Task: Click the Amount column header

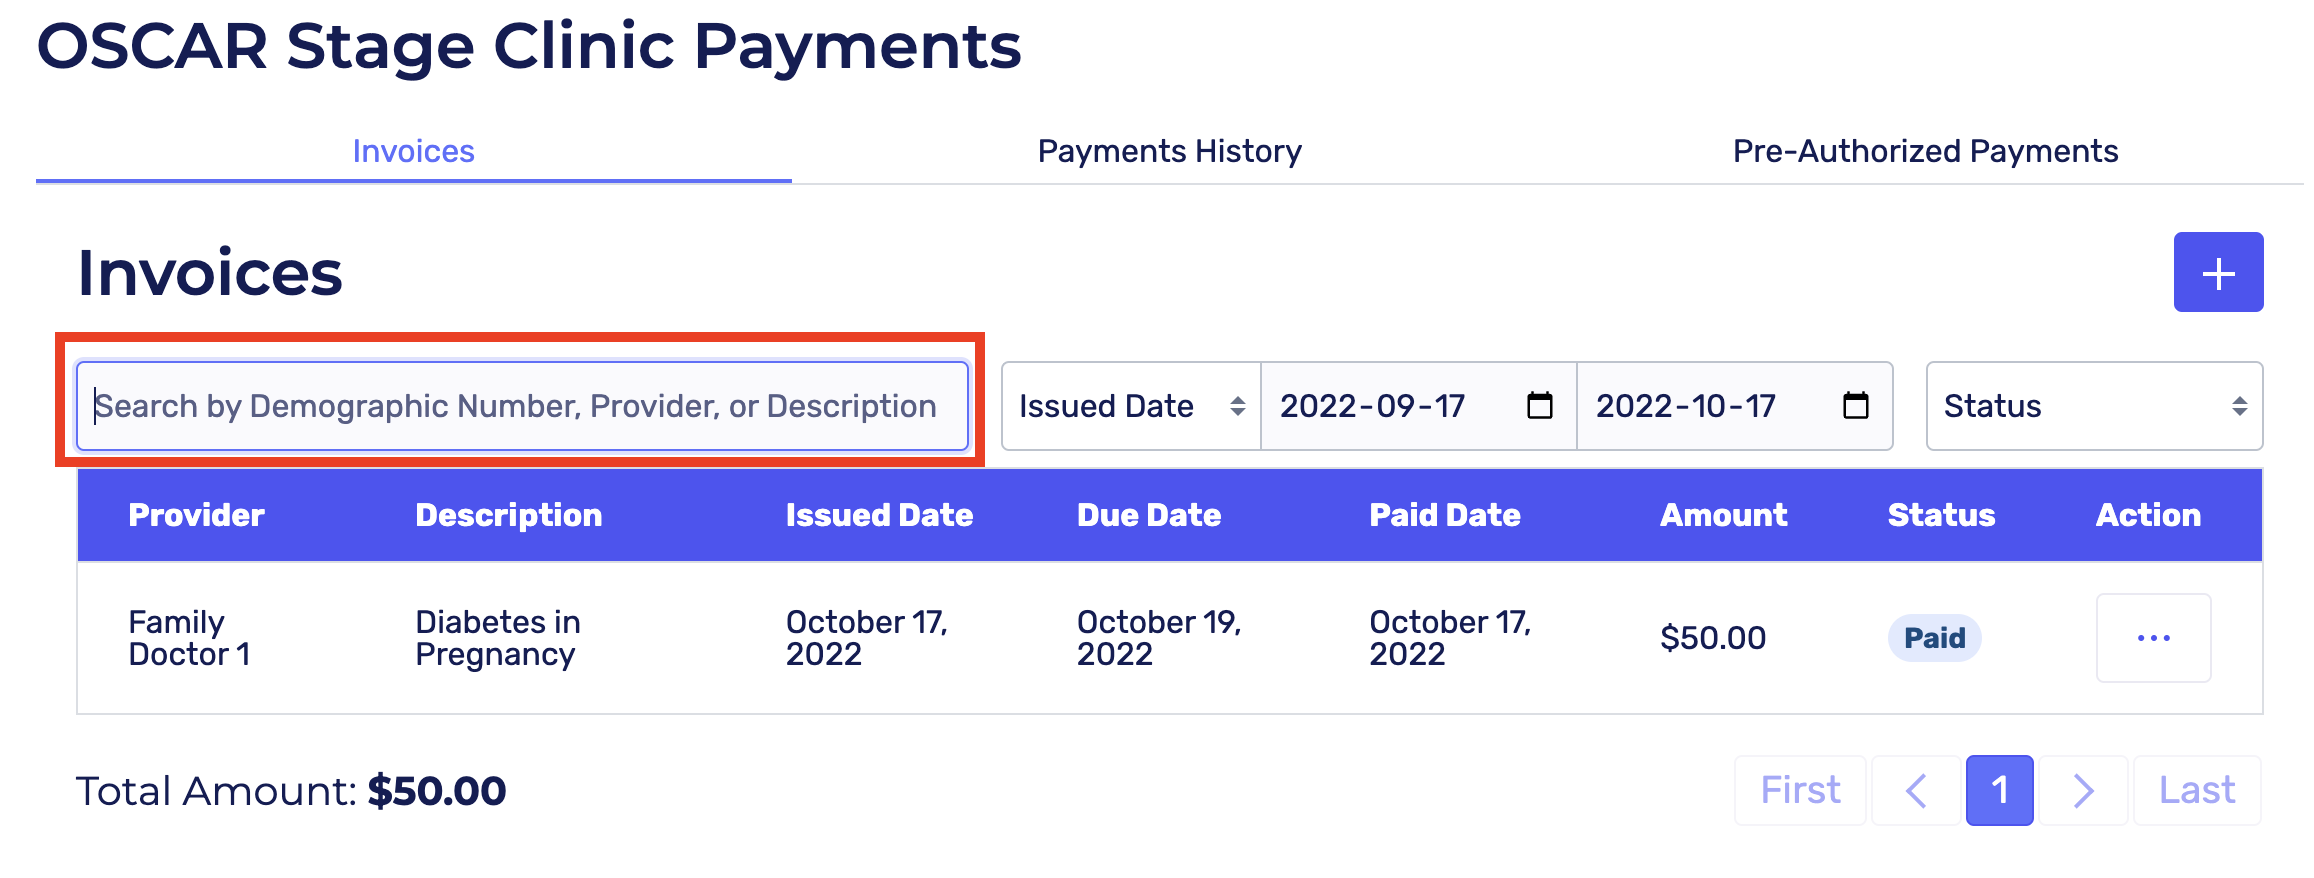Action: (1723, 515)
